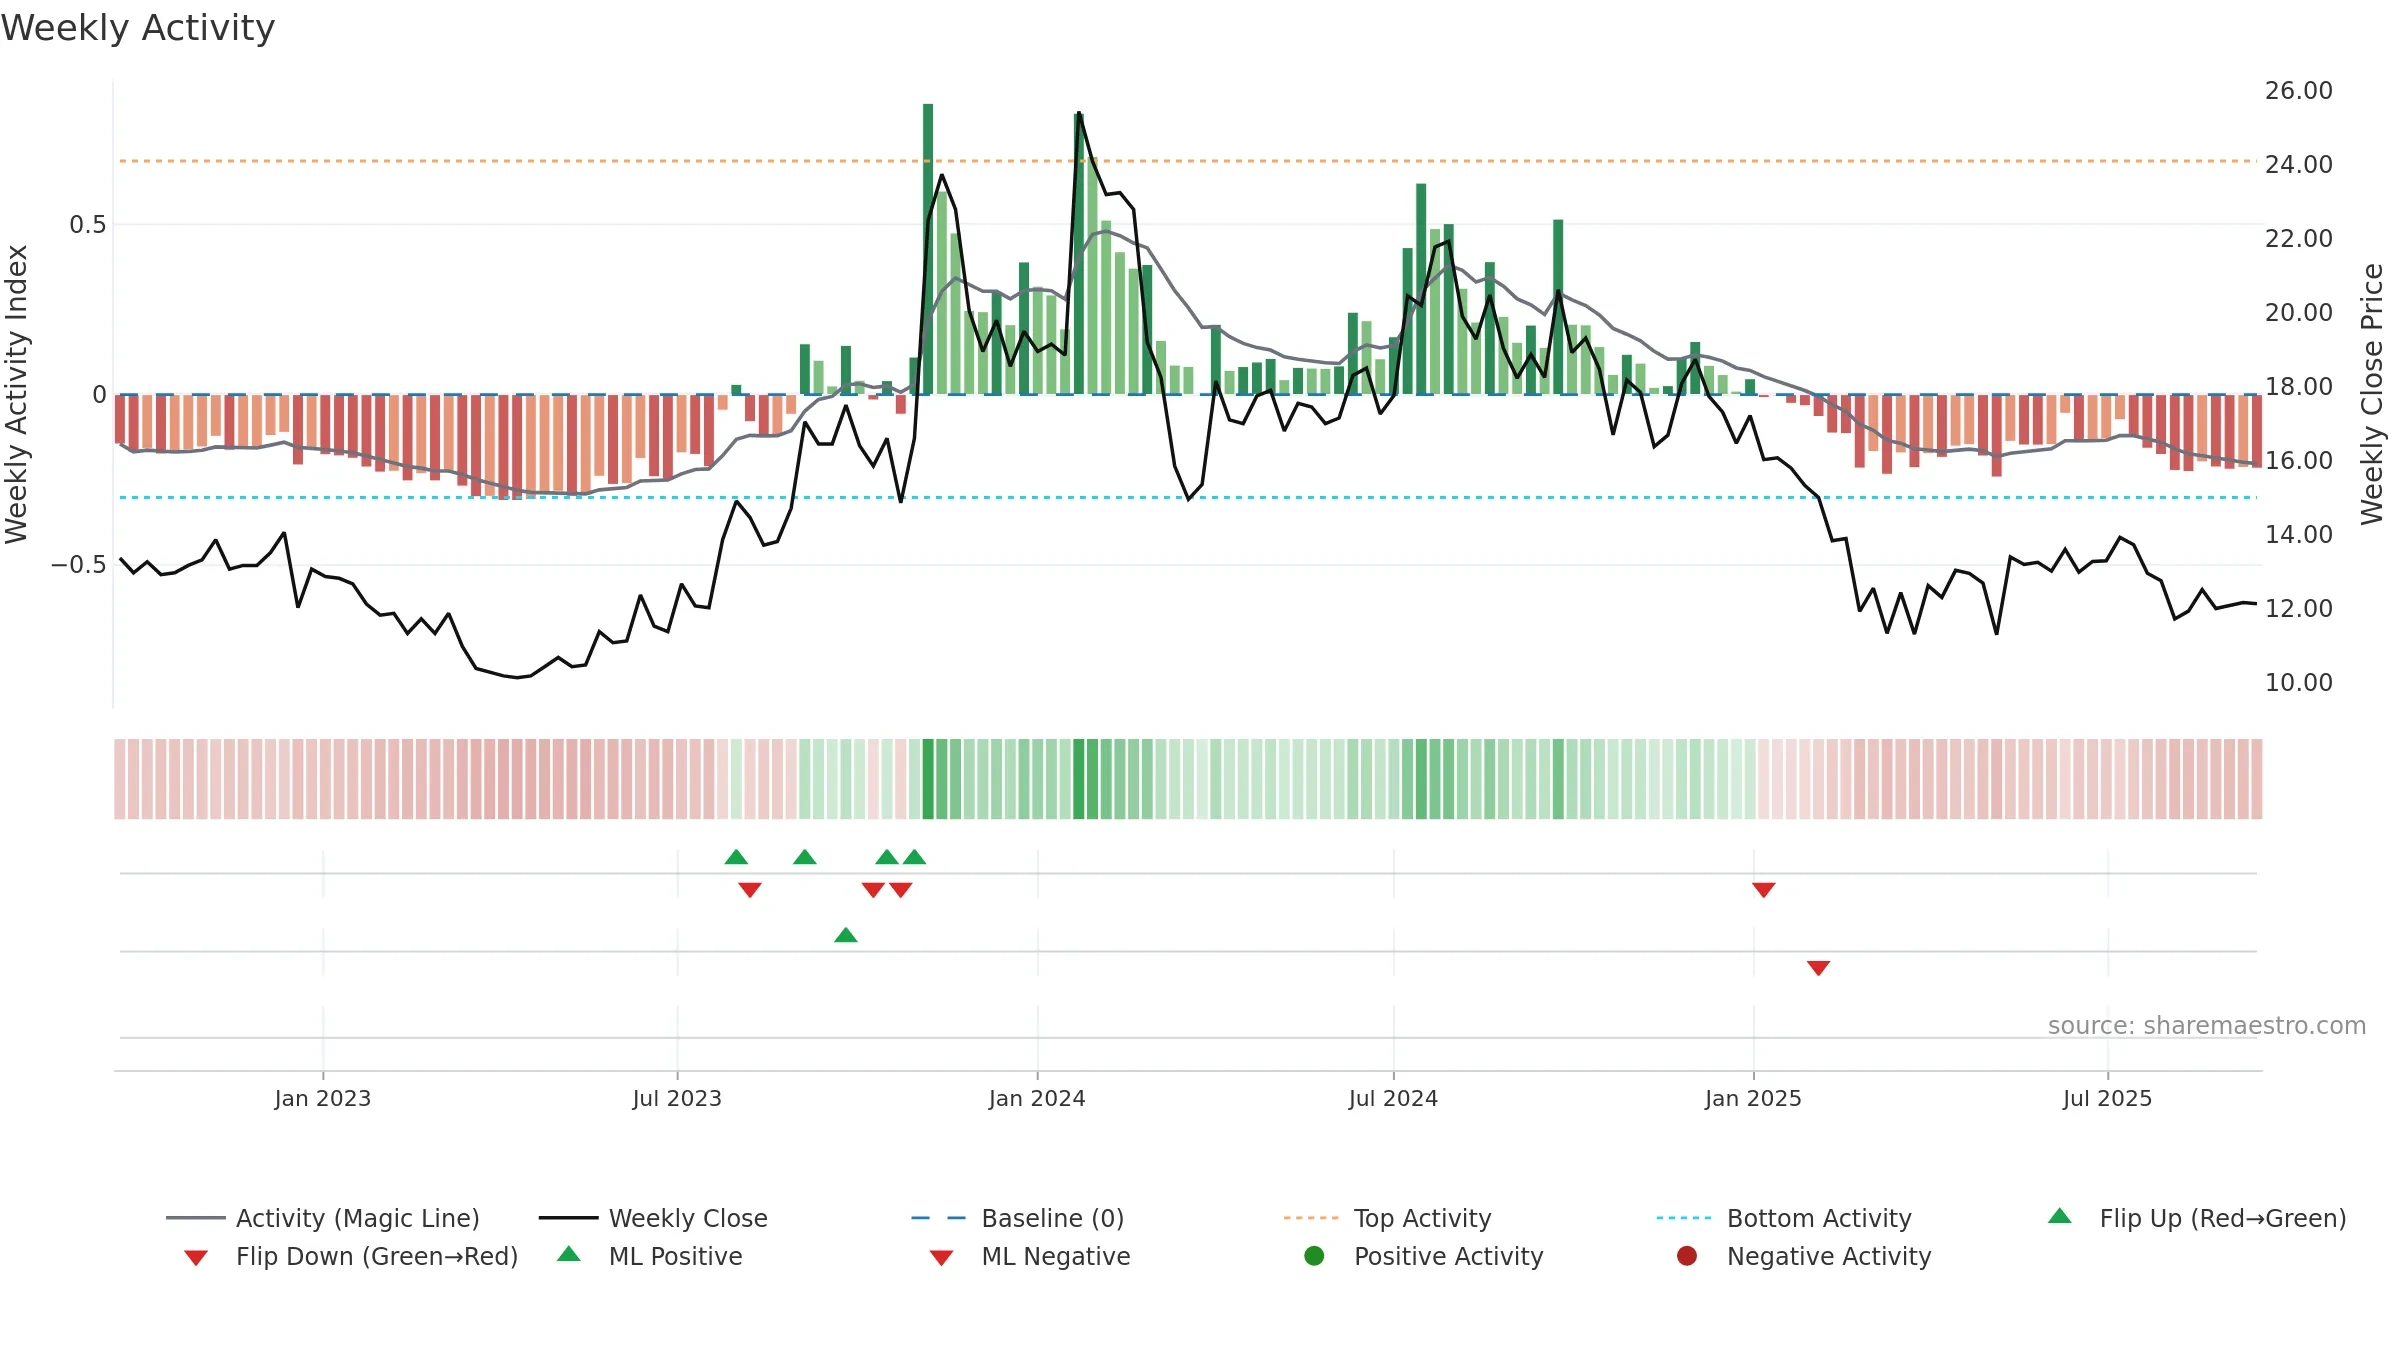Screen dimensions: 2400x1350
Task: Click the Jul 2023 x-axis label
Action: tap(677, 1098)
